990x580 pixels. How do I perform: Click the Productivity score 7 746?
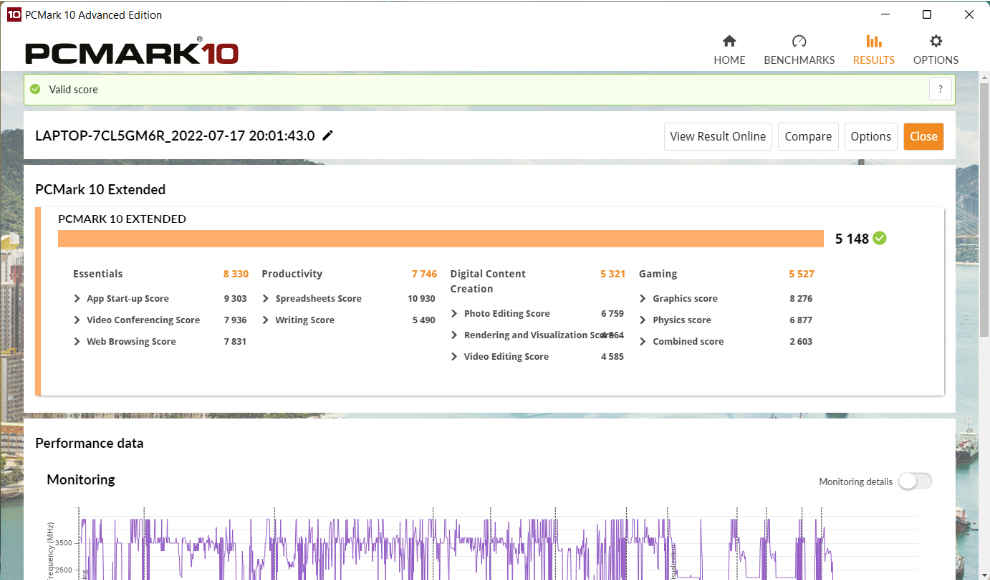424,274
